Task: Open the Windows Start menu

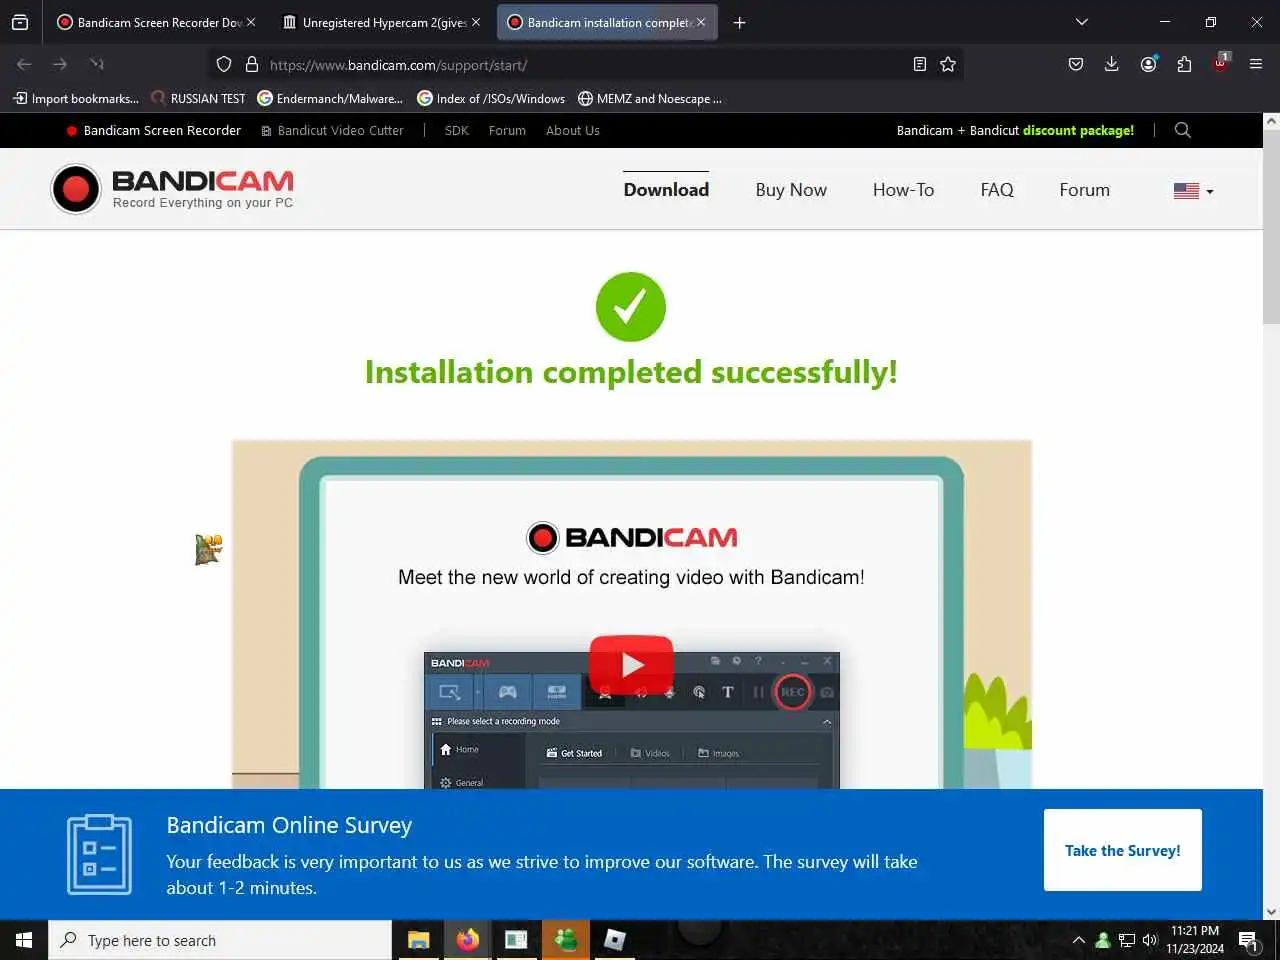Action: click(24, 940)
